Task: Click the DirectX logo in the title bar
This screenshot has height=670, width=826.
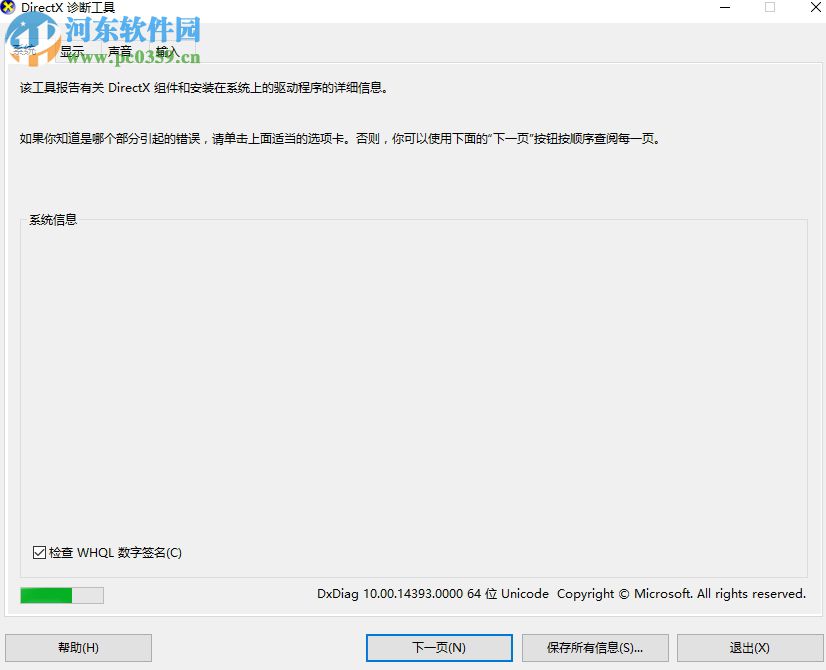Action: pos(8,7)
